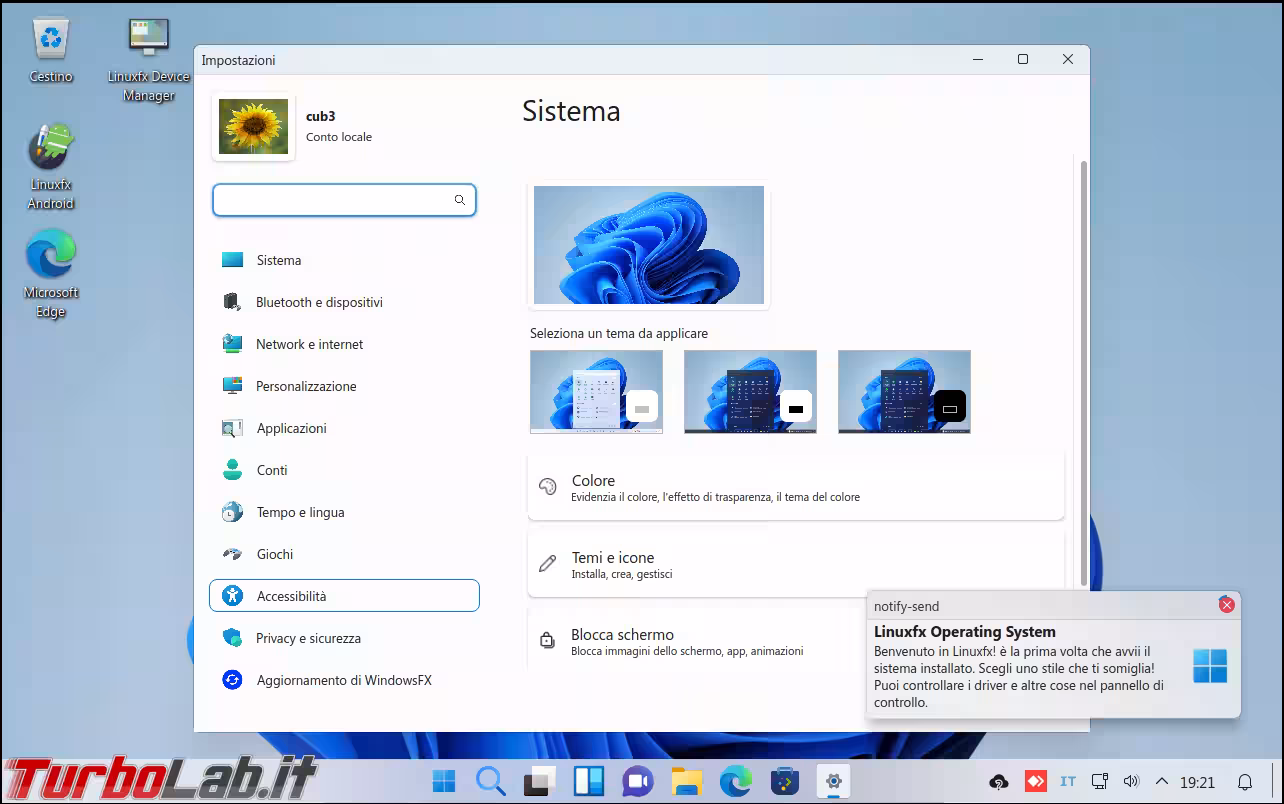Open Privacy e sicurezza settings
1284x804 pixels.
point(308,638)
